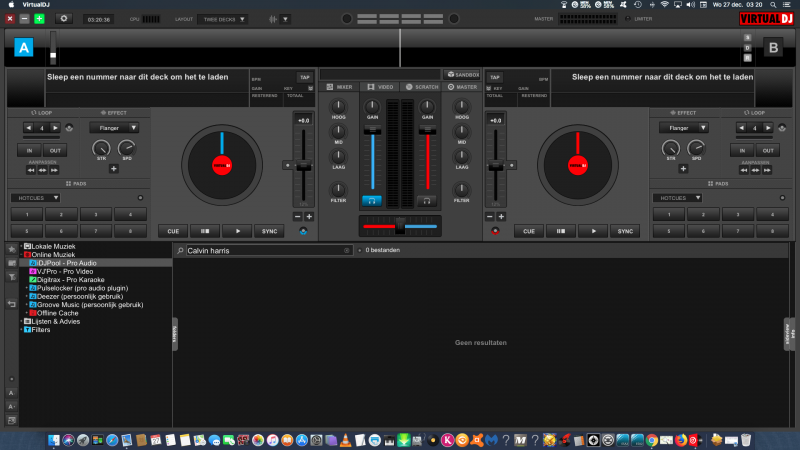Screen dimensions: 800x450
Task: Select VJ'Pro - Pro Video item
Action: point(61,271)
